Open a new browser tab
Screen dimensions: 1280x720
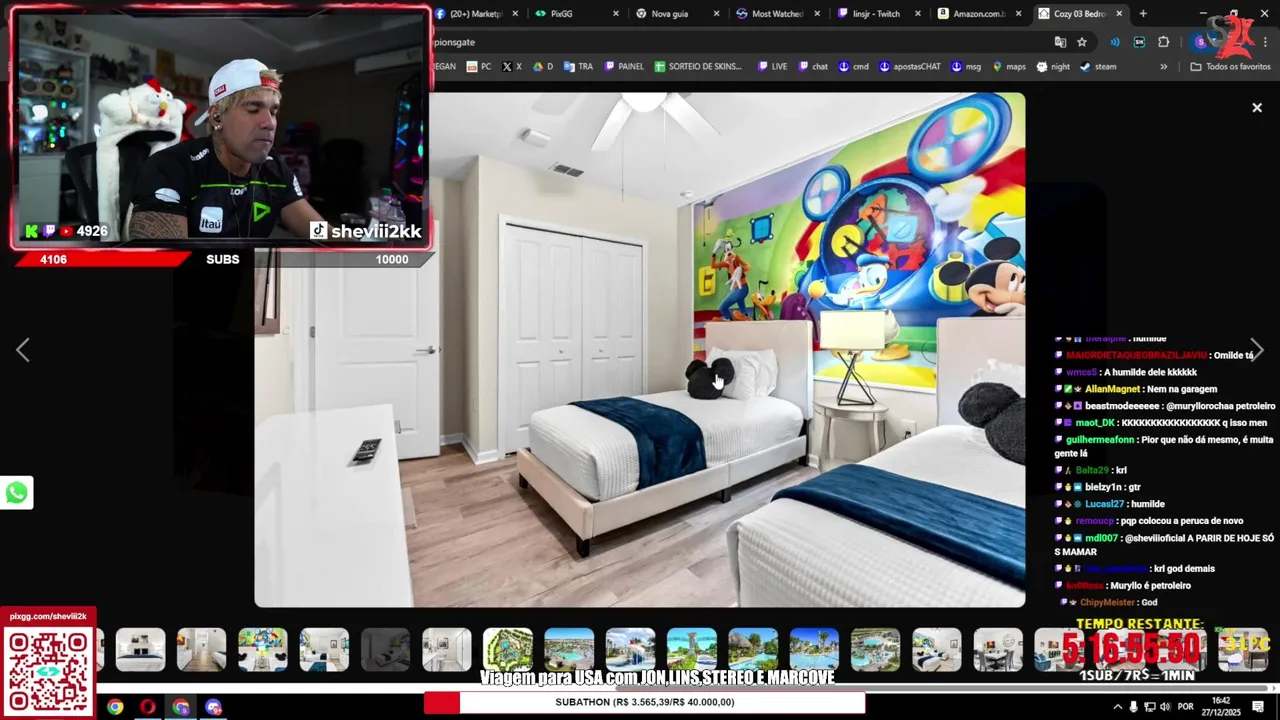(1143, 14)
